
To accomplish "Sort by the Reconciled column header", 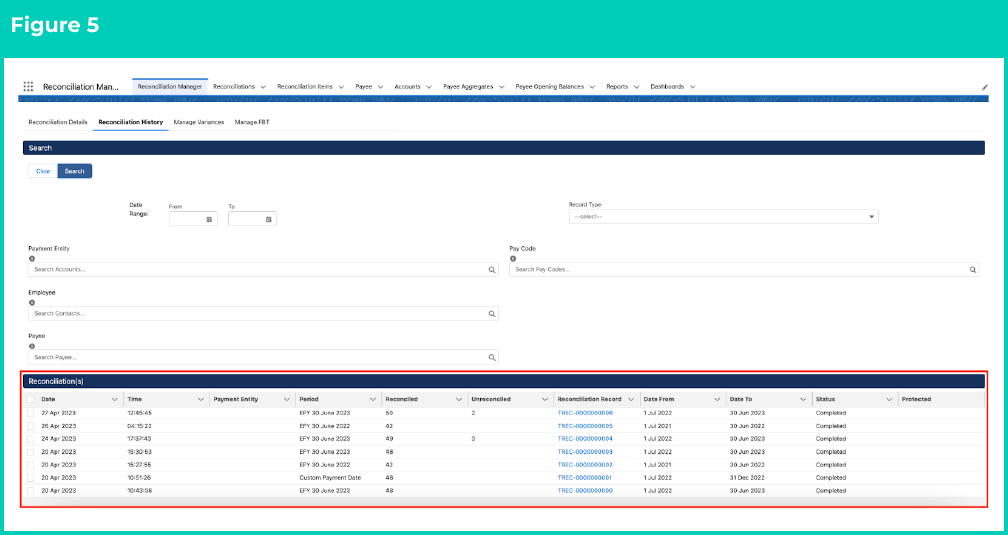I will [402, 399].
